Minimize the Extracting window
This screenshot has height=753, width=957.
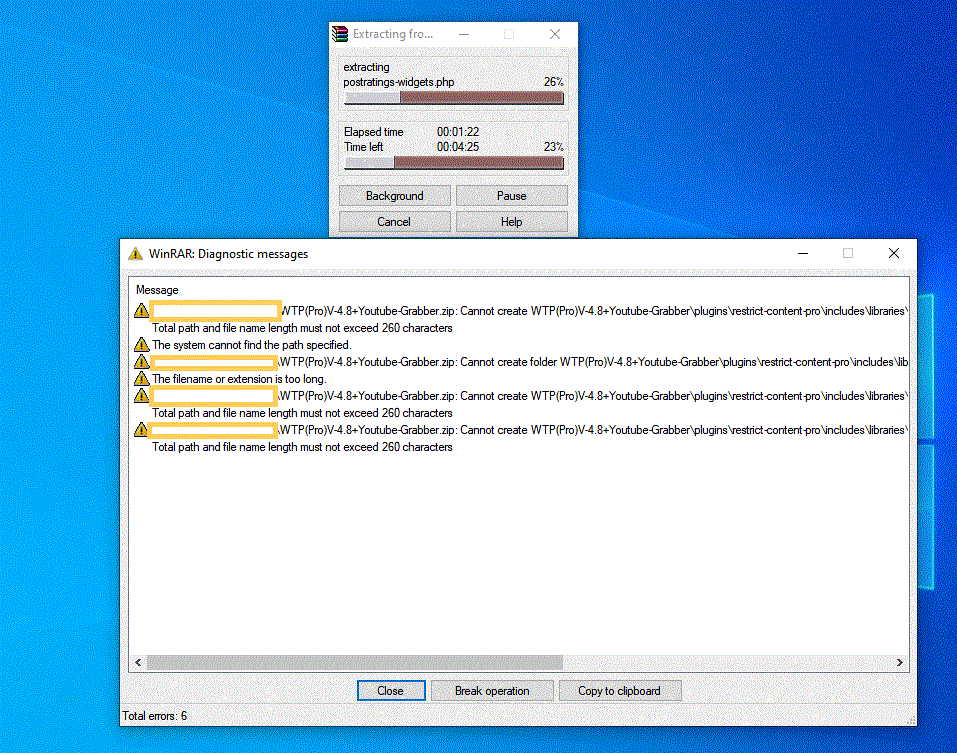point(464,34)
